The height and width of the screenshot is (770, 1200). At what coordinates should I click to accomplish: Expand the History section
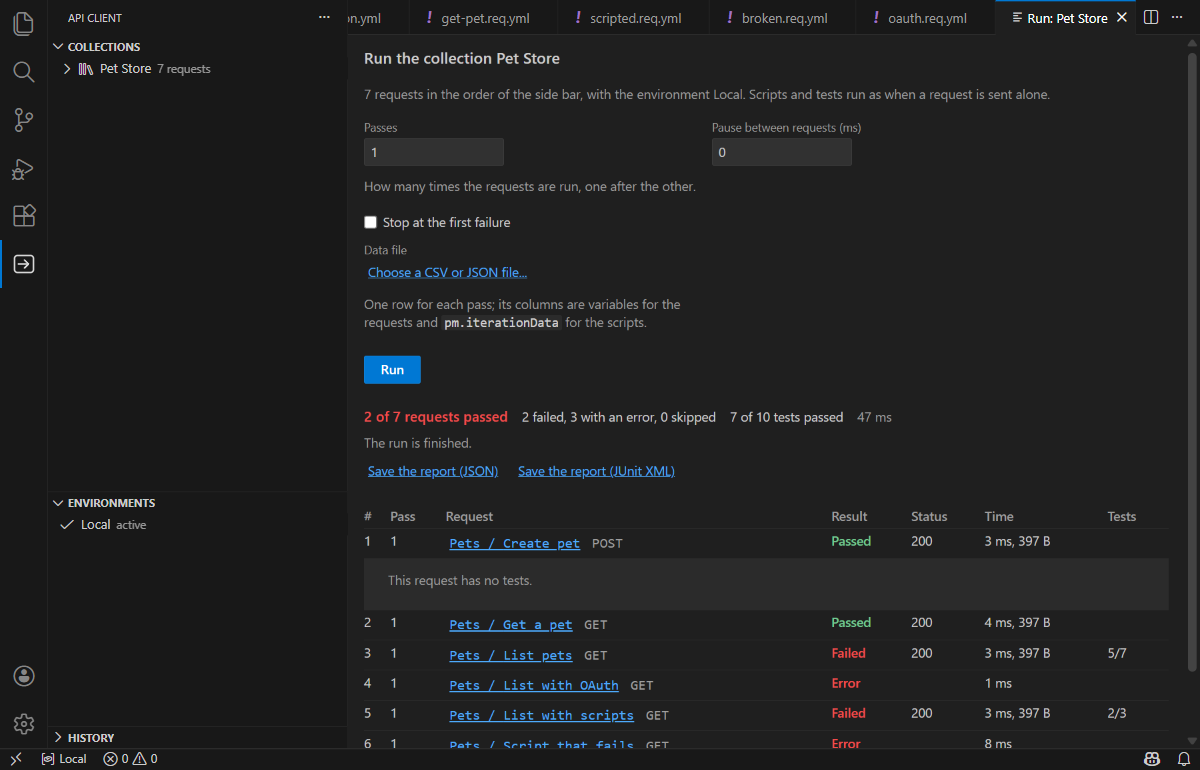click(59, 738)
